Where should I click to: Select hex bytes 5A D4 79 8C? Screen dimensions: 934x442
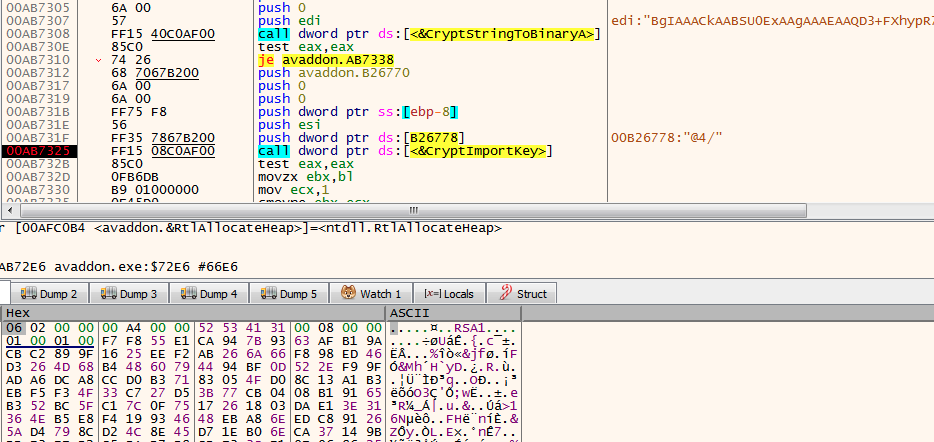(50, 432)
